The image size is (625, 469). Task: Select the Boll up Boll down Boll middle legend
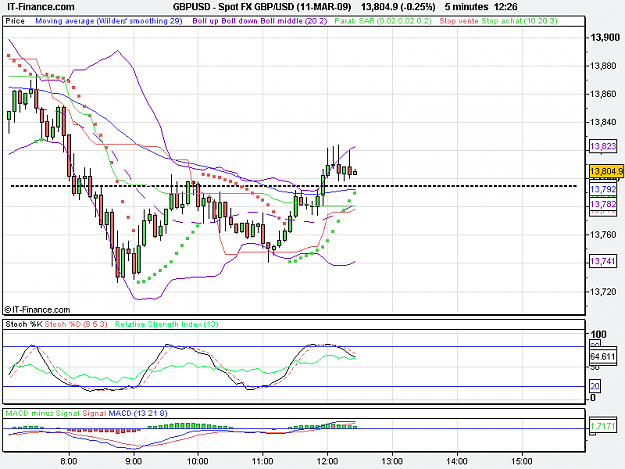pos(259,21)
